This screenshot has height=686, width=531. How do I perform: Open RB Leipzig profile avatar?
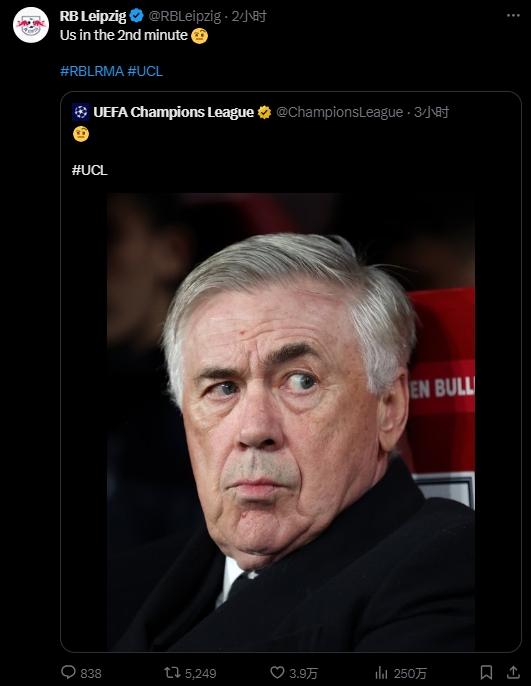(x=31, y=25)
